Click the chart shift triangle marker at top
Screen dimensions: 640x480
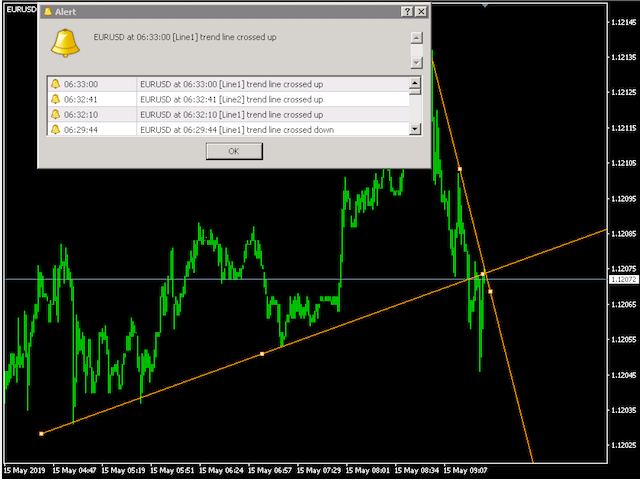(484, 5)
